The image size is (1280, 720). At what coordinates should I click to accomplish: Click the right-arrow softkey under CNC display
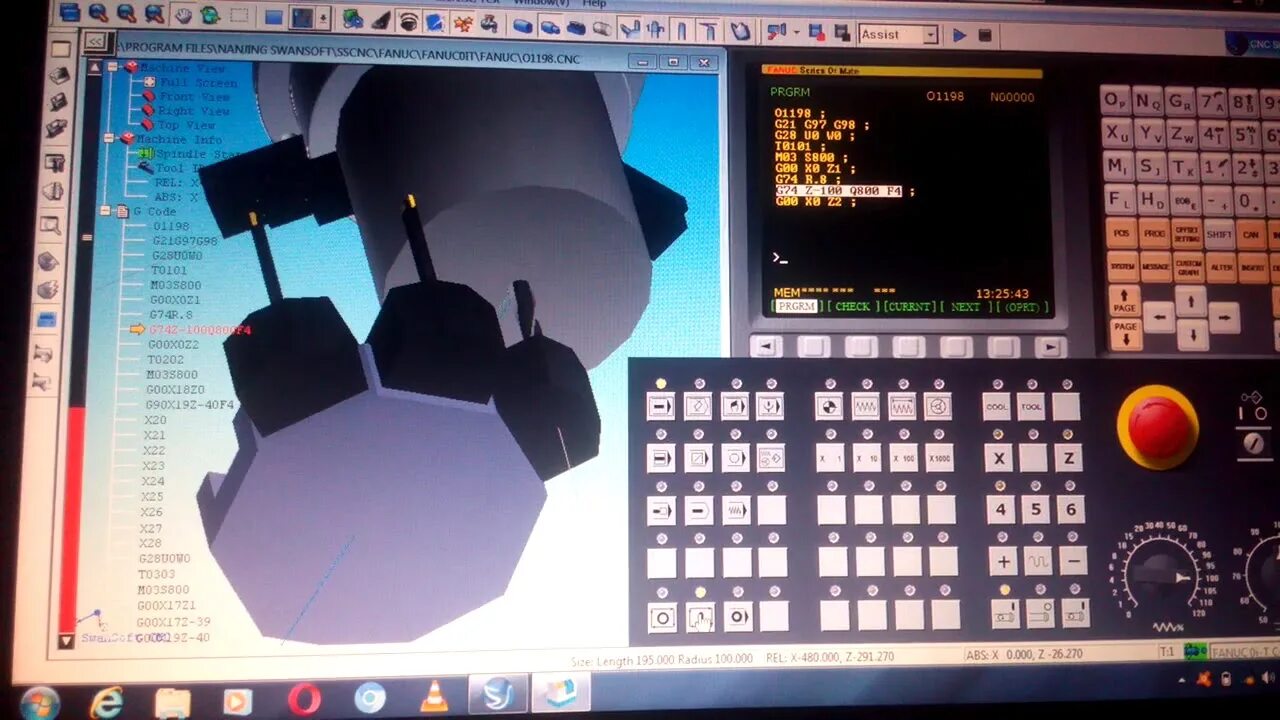pos(1050,346)
